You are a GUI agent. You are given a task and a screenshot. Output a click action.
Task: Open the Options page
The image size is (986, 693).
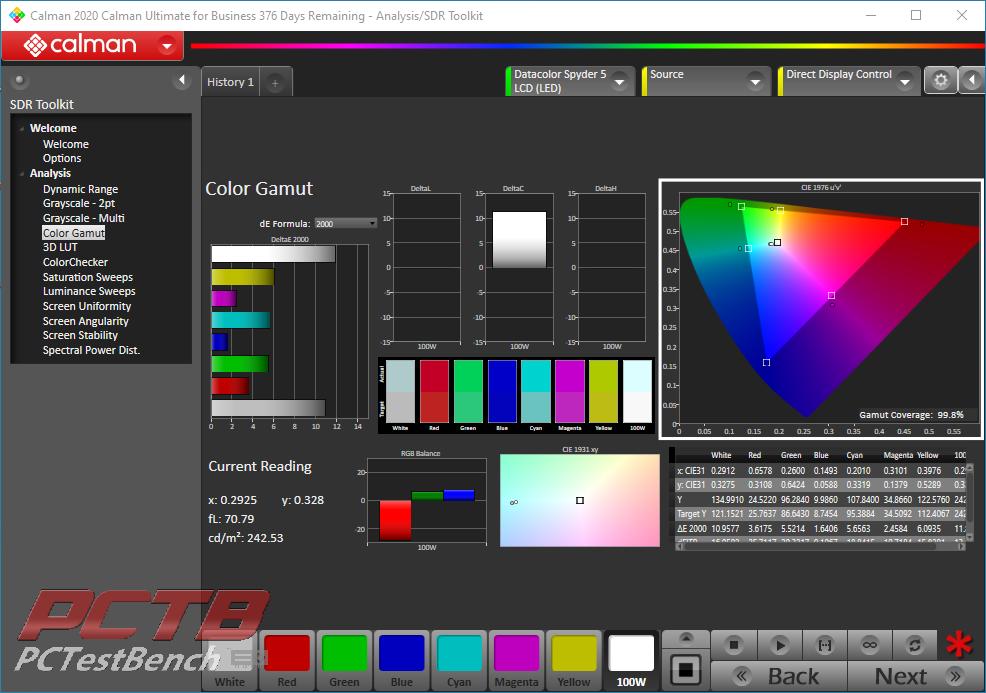pos(62,158)
